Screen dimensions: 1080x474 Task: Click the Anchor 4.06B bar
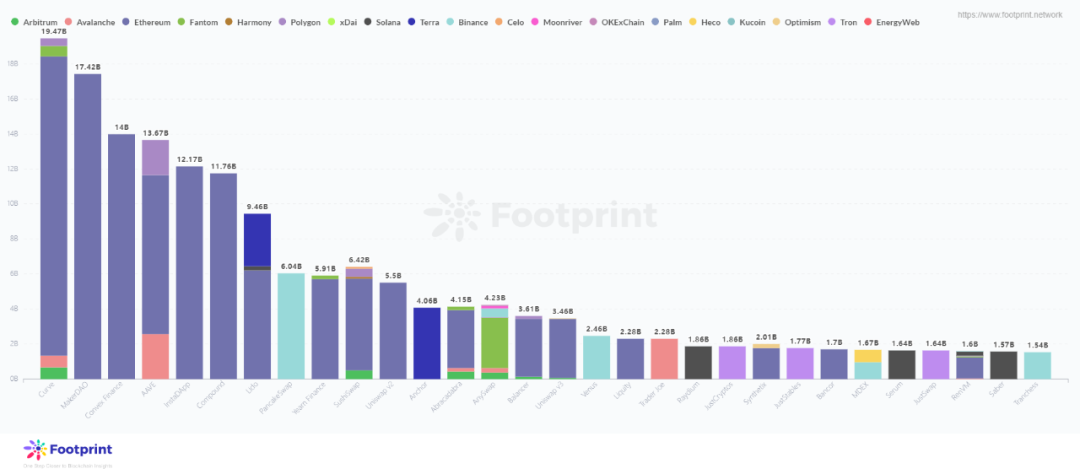pos(427,342)
